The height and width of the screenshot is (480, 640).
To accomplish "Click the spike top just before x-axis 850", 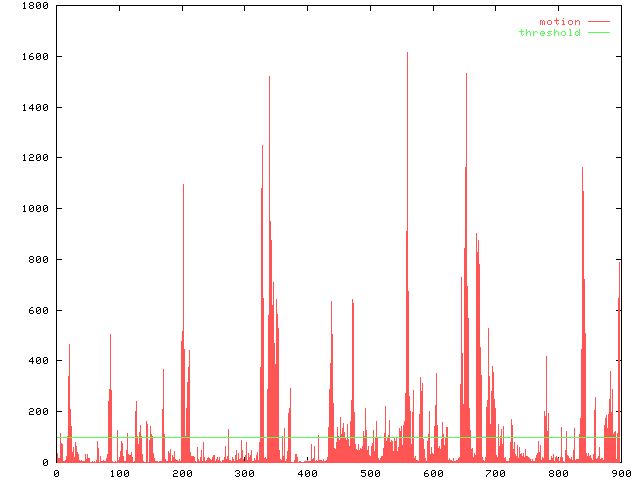I will [582, 169].
